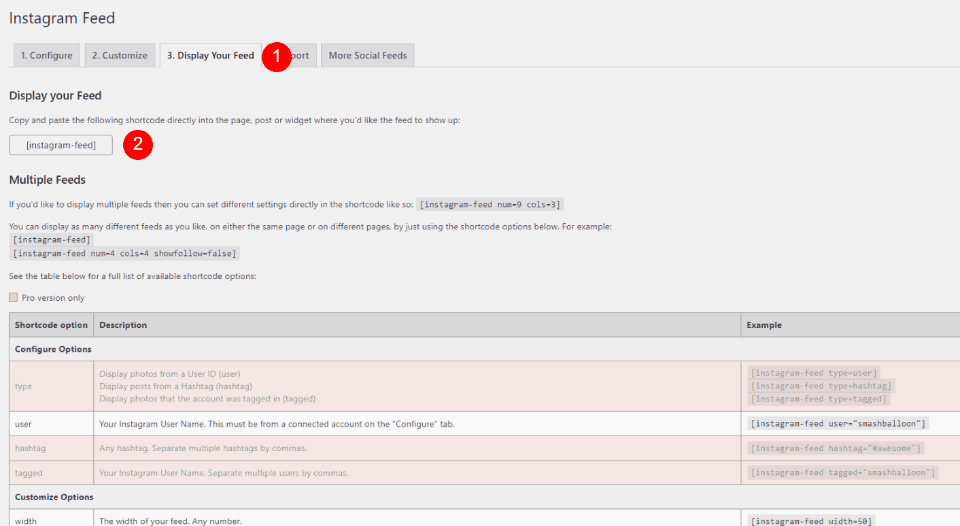The image size is (960, 526).
Task: Switch to the 2. Customize tab
Action: click(119, 56)
